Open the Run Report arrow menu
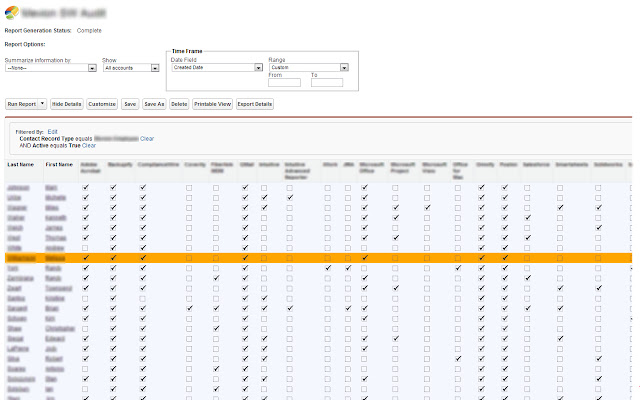The image size is (640, 400). click(42, 103)
